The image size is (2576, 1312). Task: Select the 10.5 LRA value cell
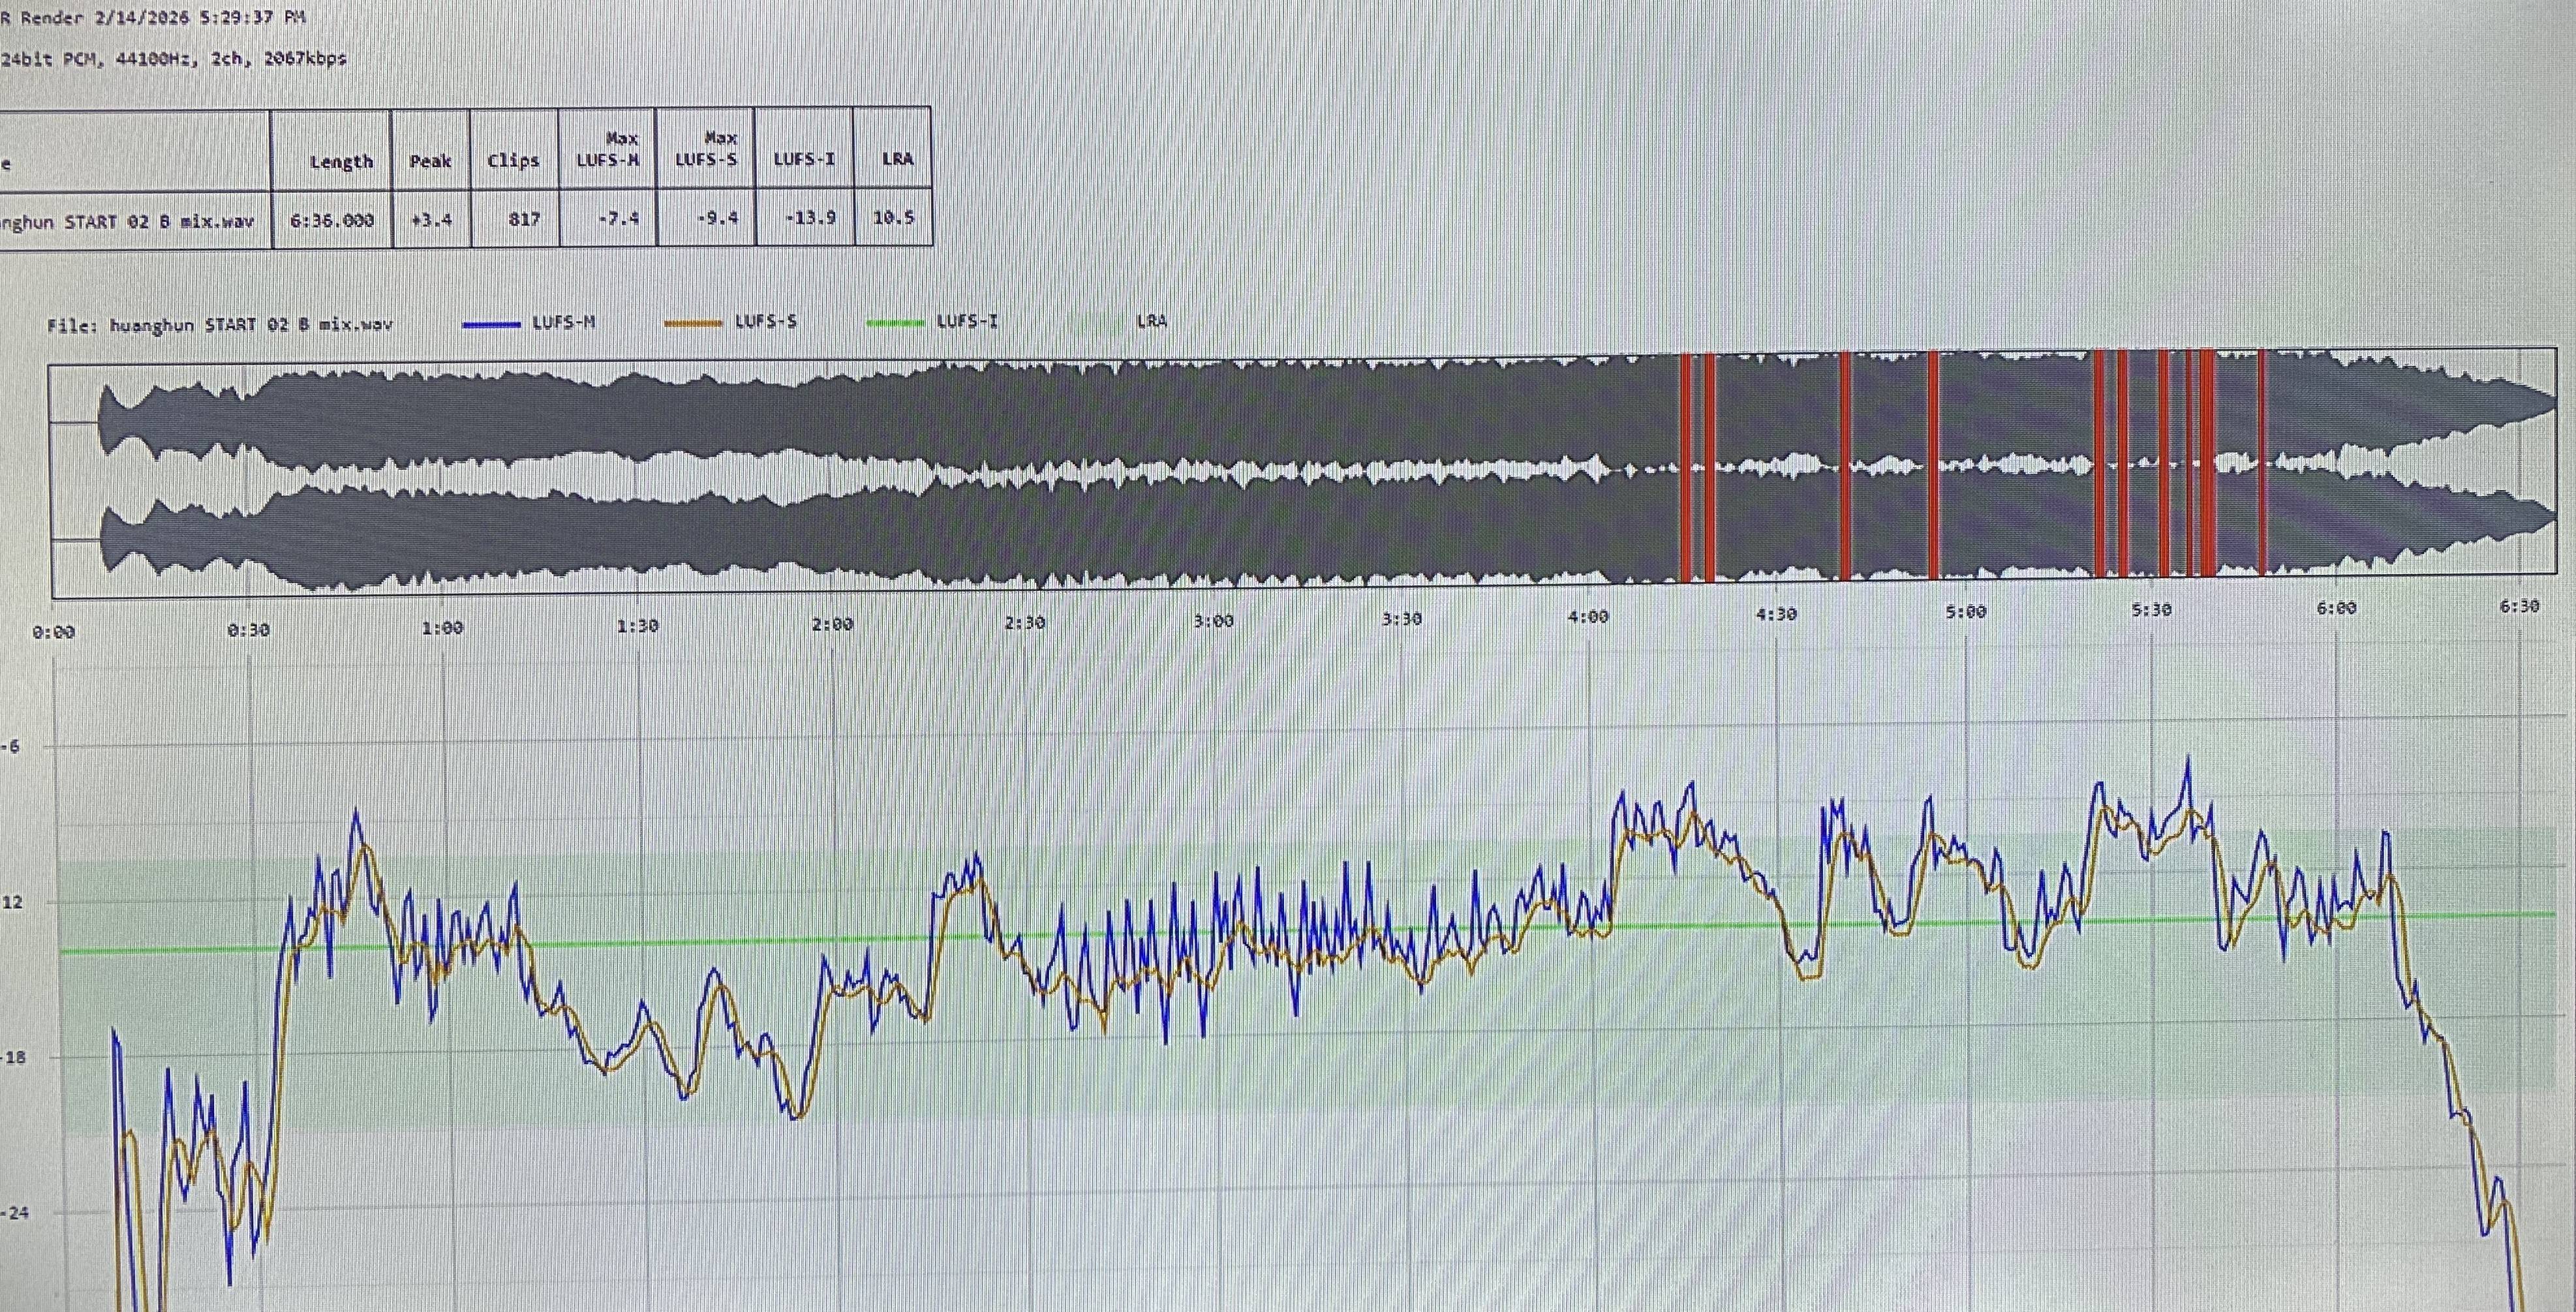pyautogui.click(x=893, y=216)
